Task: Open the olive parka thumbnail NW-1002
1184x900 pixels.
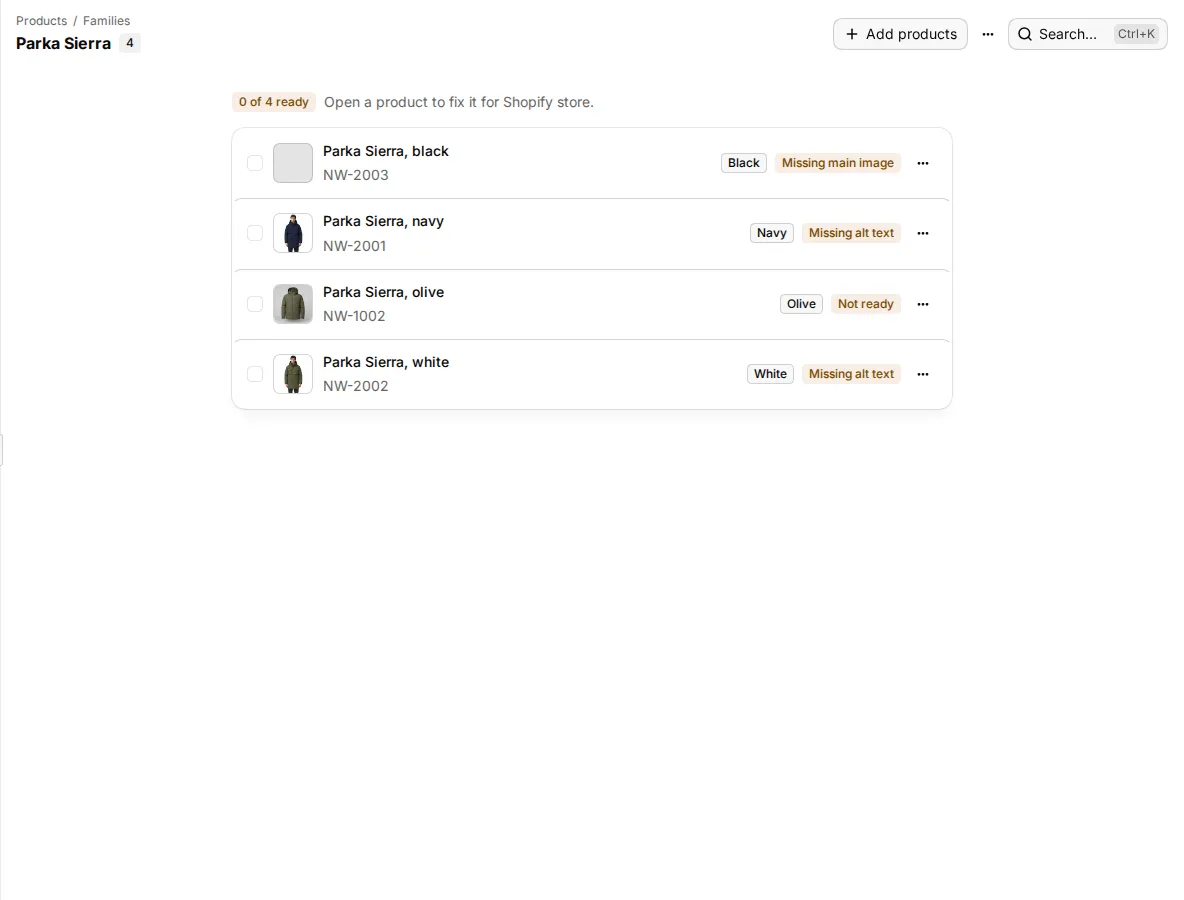Action: pos(293,304)
